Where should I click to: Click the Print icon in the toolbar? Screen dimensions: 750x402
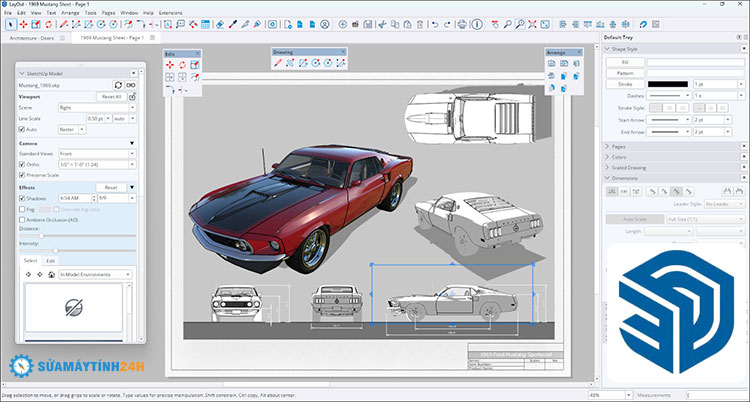[462, 24]
